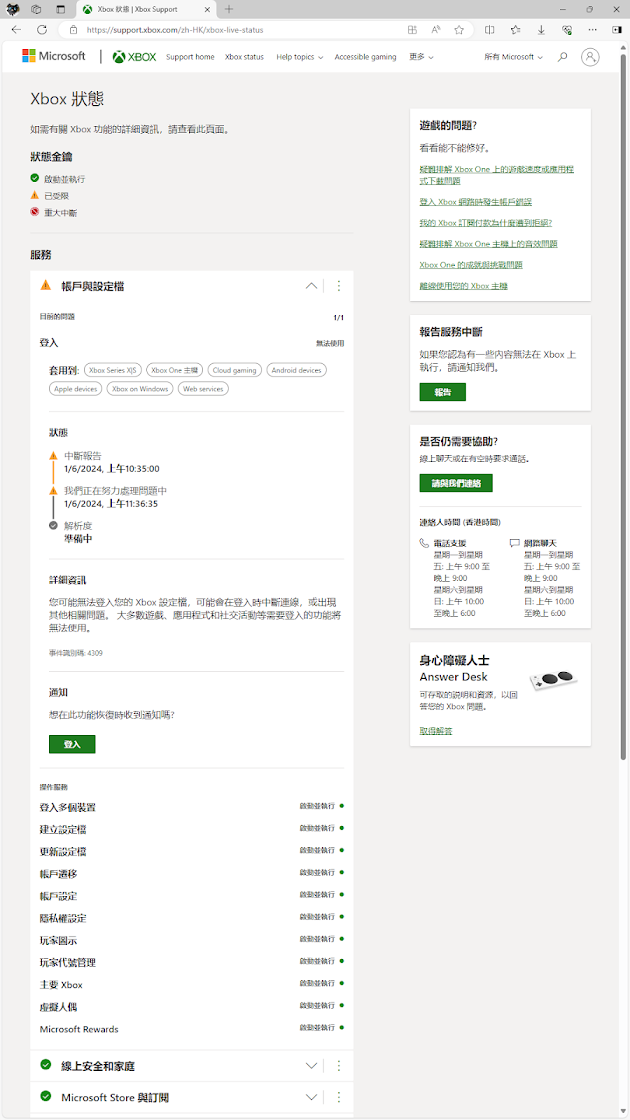
Task: Open split screen icon
Action: click(490, 30)
